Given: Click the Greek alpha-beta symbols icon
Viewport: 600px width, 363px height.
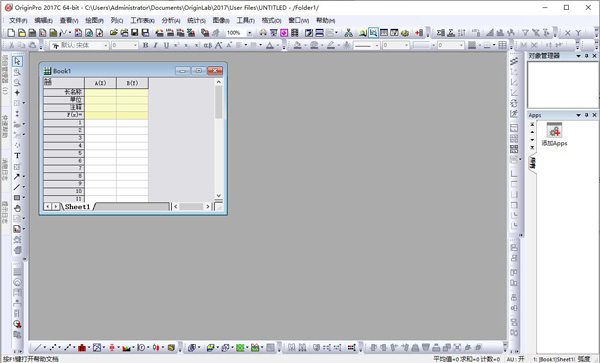Looking at the screenshot, I should coord(207,46).
